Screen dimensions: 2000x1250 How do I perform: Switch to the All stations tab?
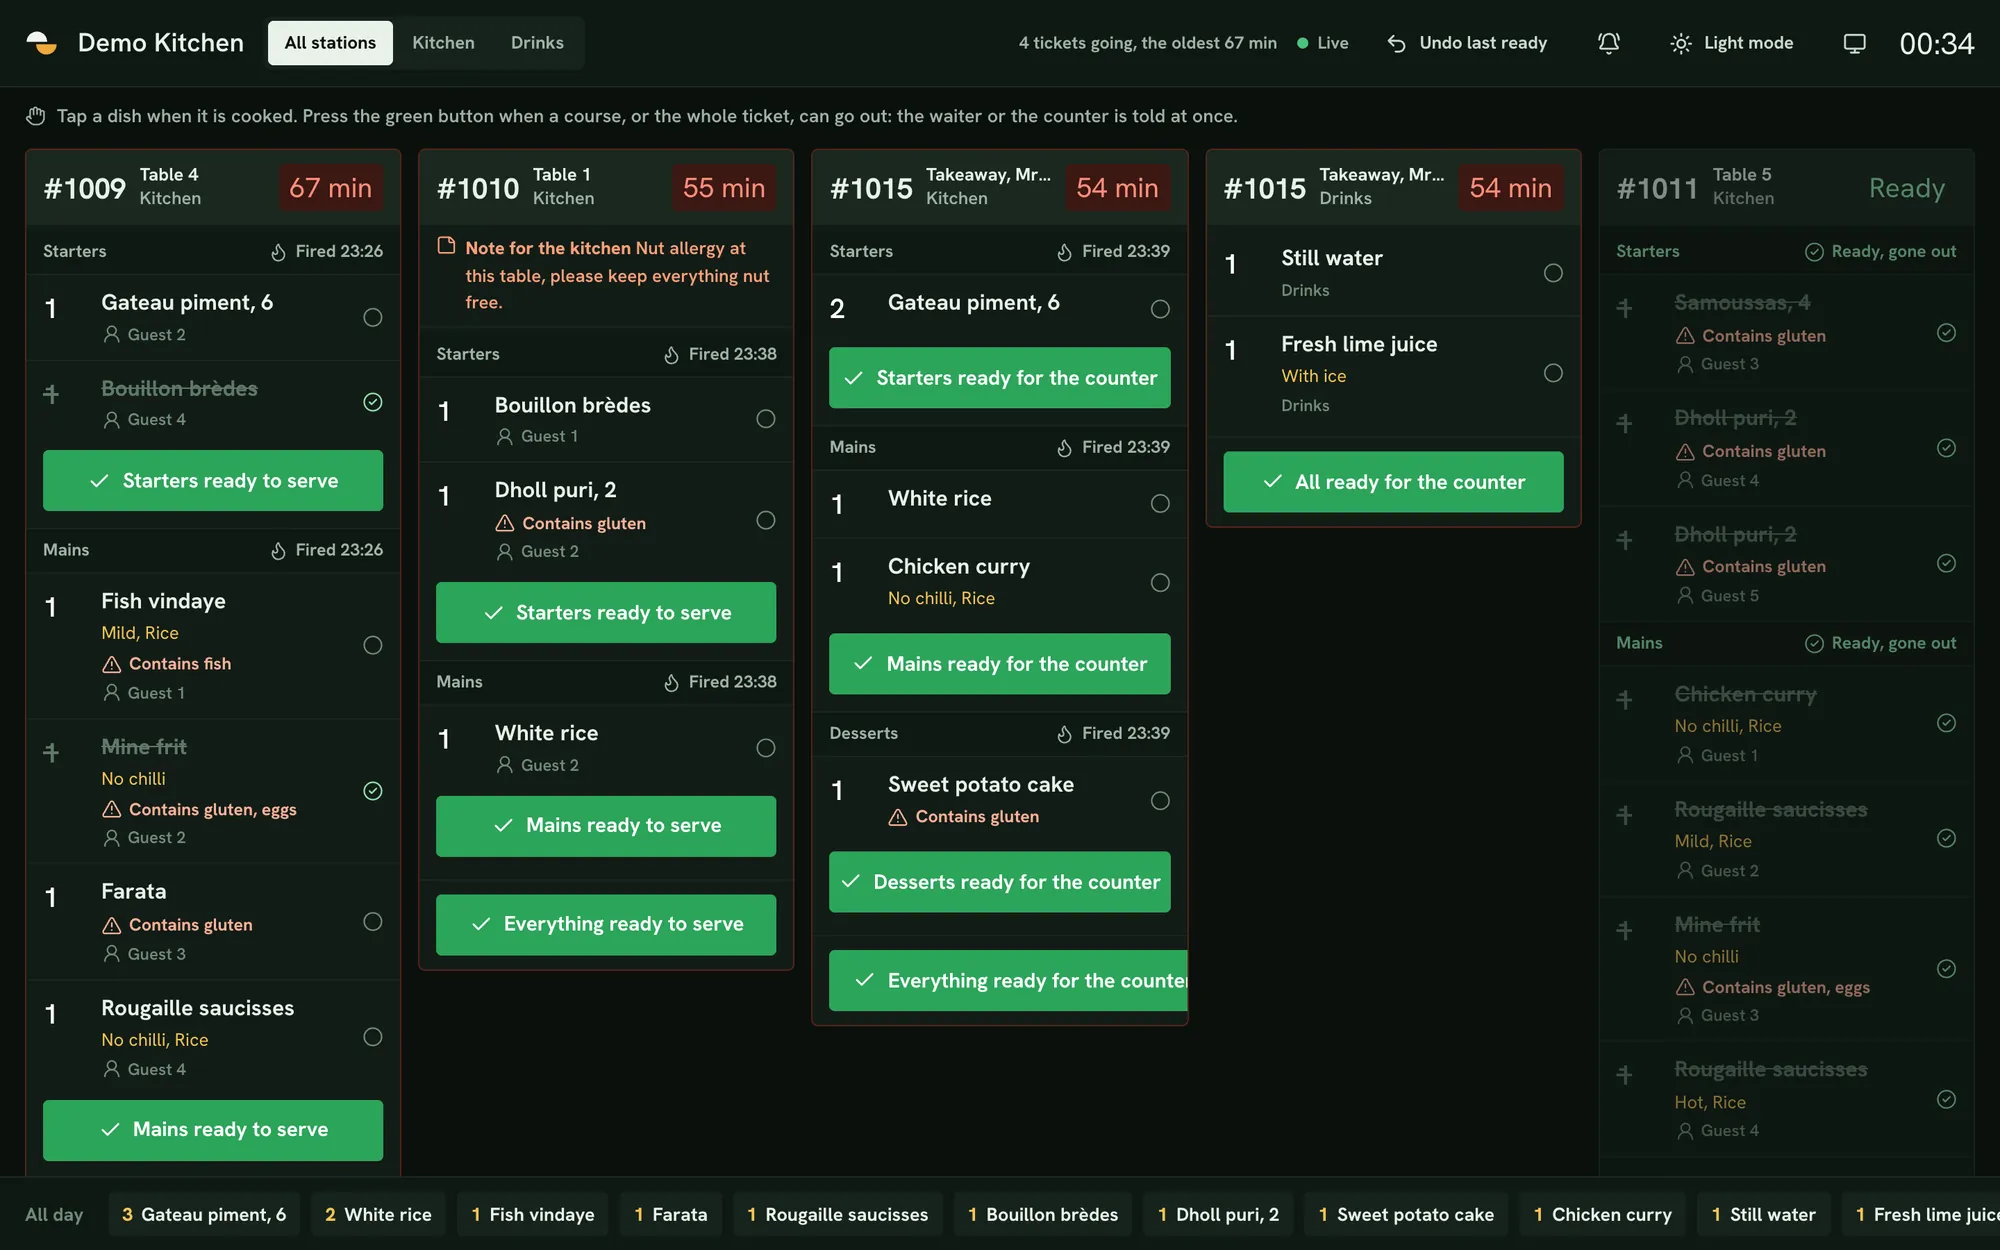click(x=330, y=43)
